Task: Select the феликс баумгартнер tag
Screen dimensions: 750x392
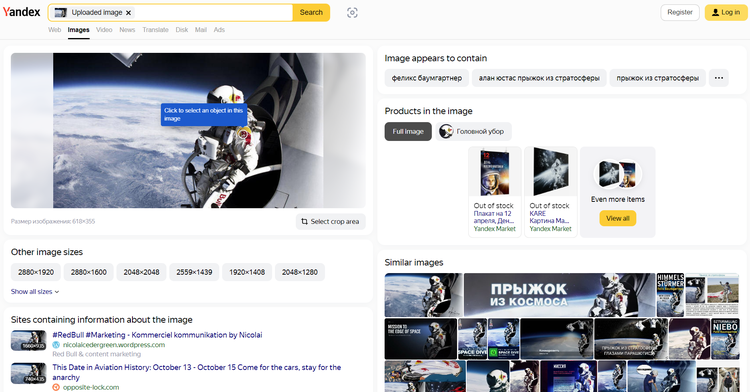Action: (x=427, y=78)
